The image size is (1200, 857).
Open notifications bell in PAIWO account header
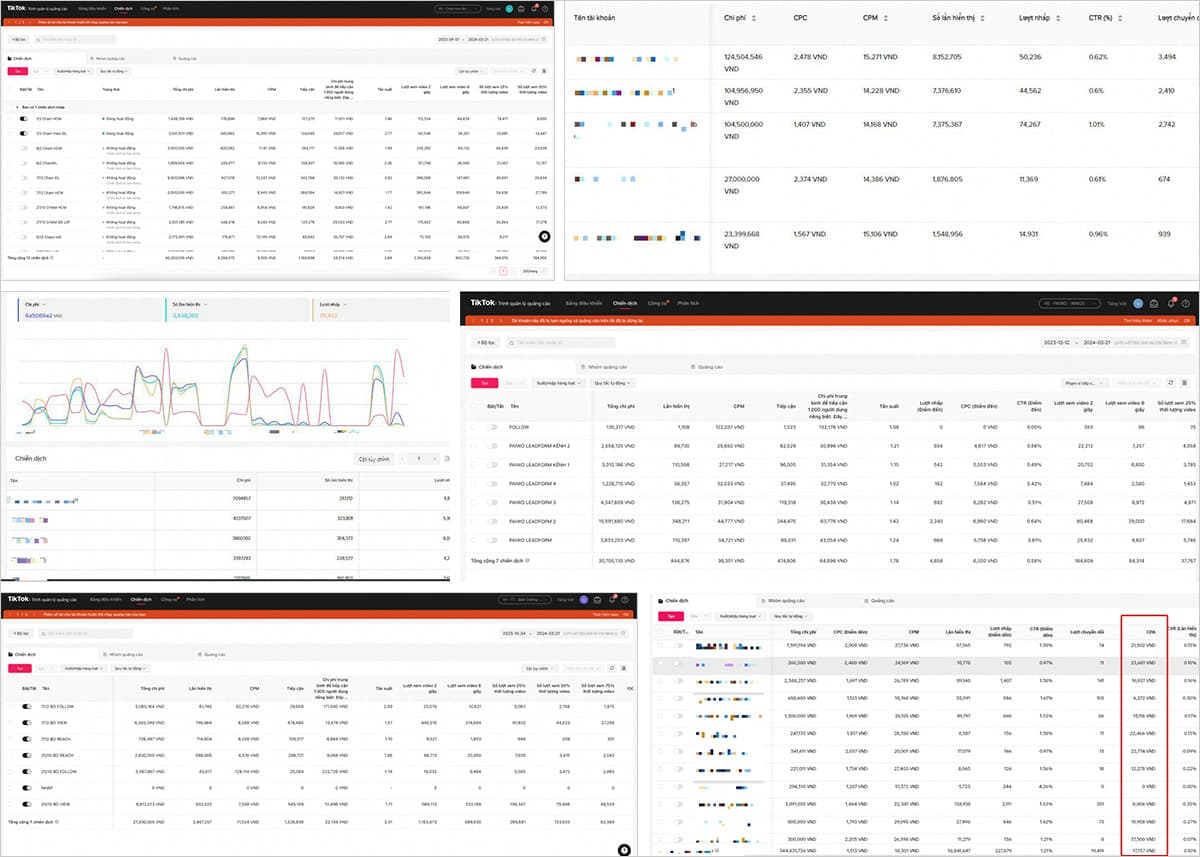1169,303
